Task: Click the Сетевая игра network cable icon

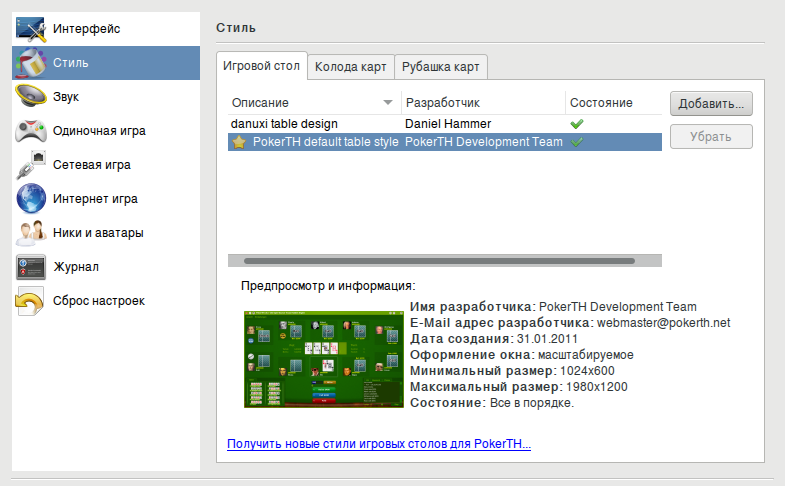Action: pyautogui.click(x=31, y=165)
